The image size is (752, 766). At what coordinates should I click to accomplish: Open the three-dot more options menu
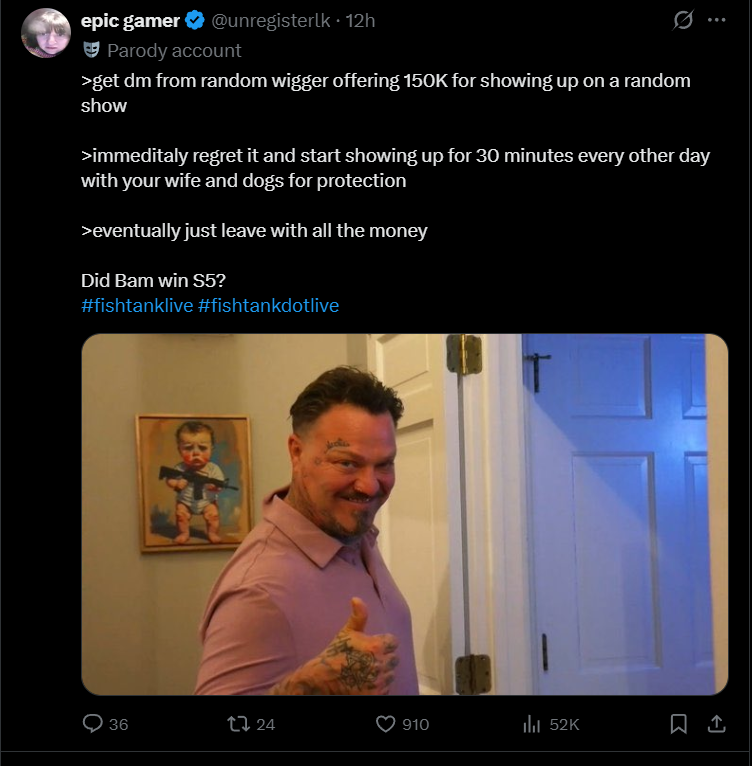pos(716,20)
